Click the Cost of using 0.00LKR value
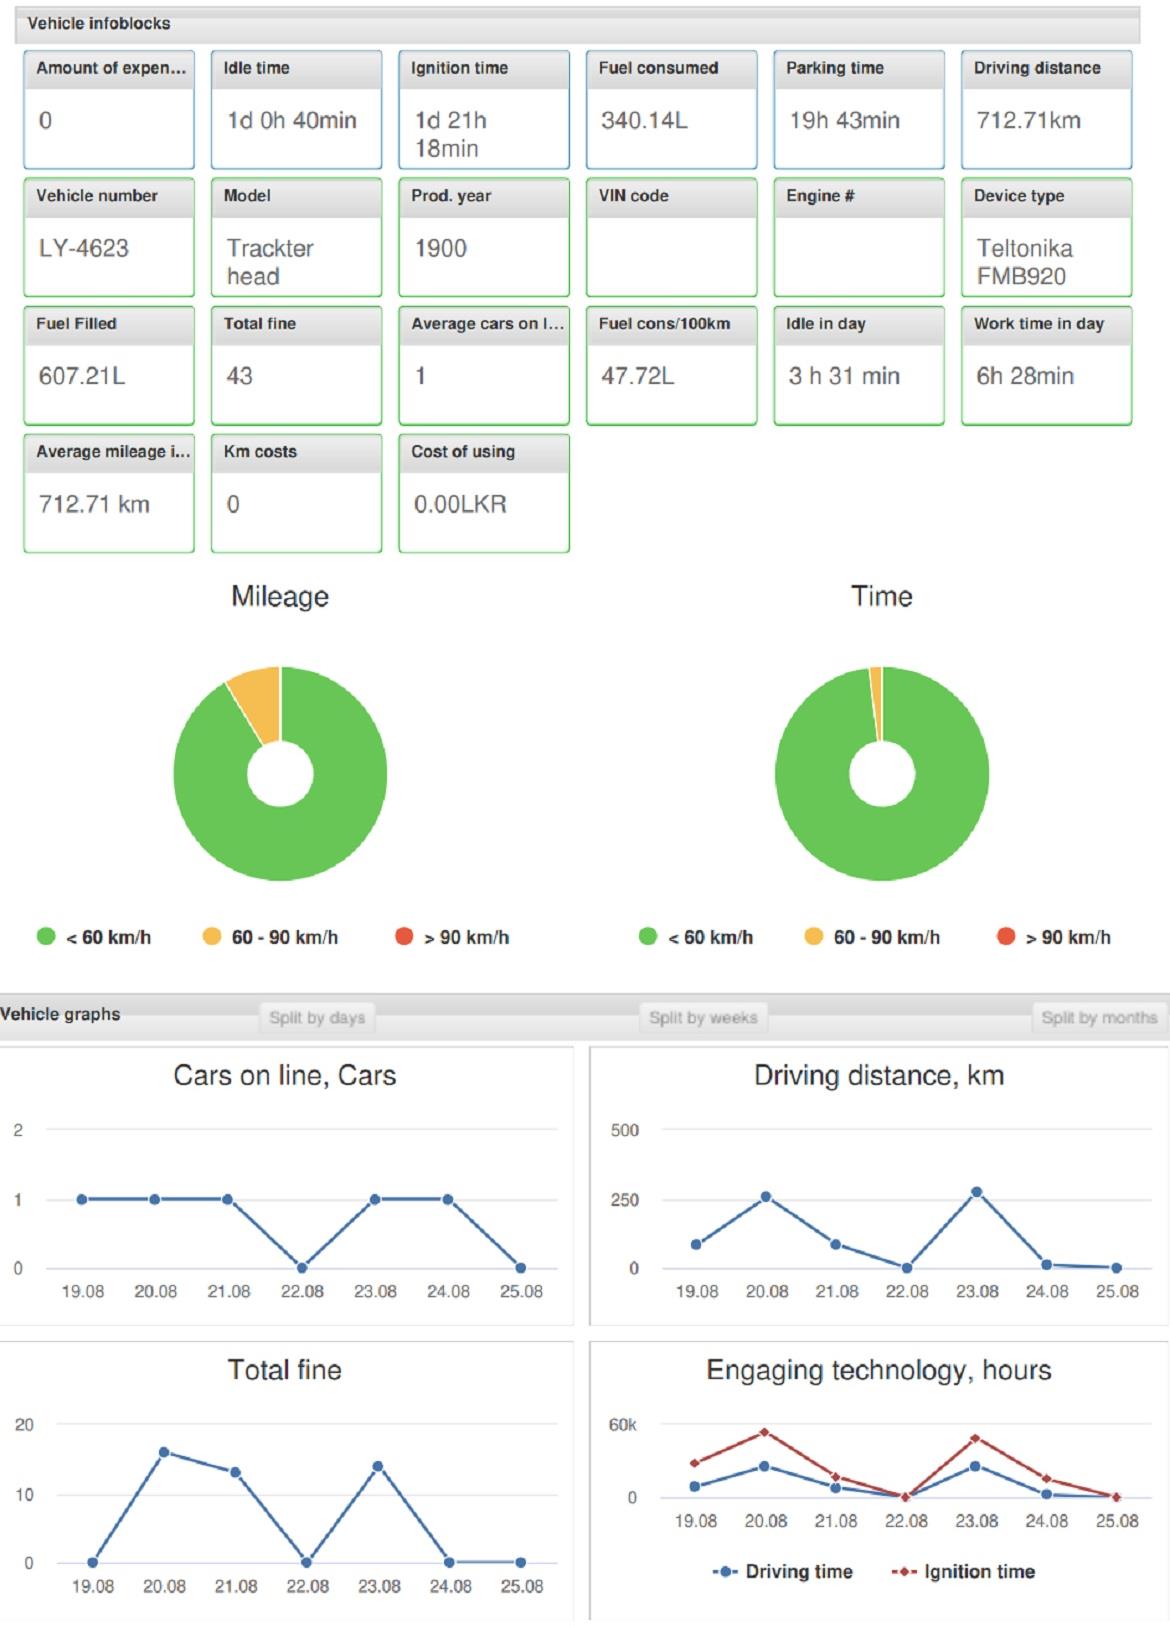The width and height of the screenshot is (1170, 1626). pos(460,504)
